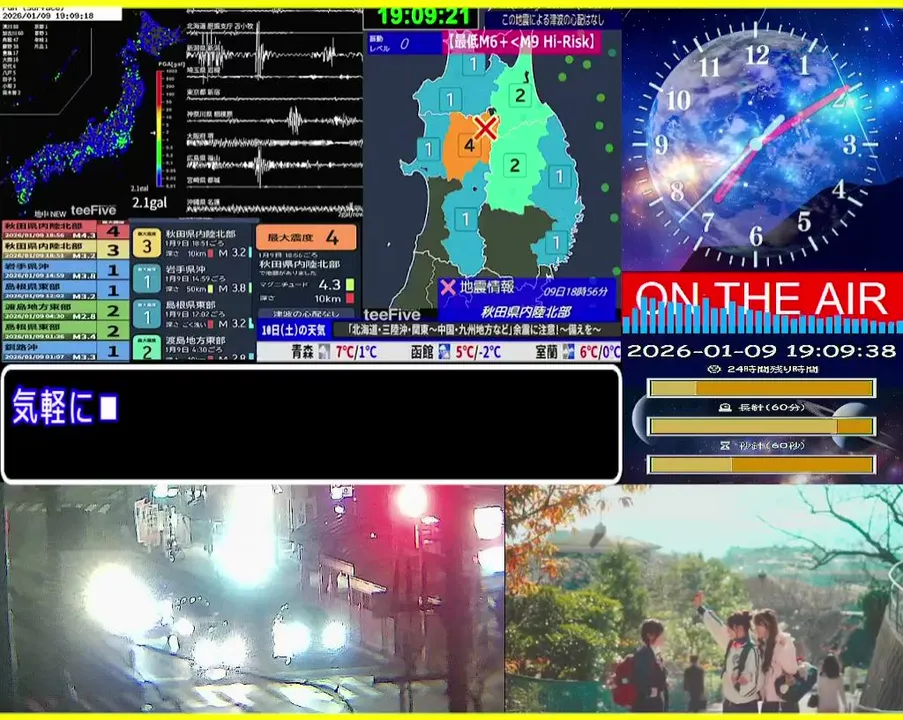
Task: Click the orange intensity 4 region marker on map
Action: point(469,145)
